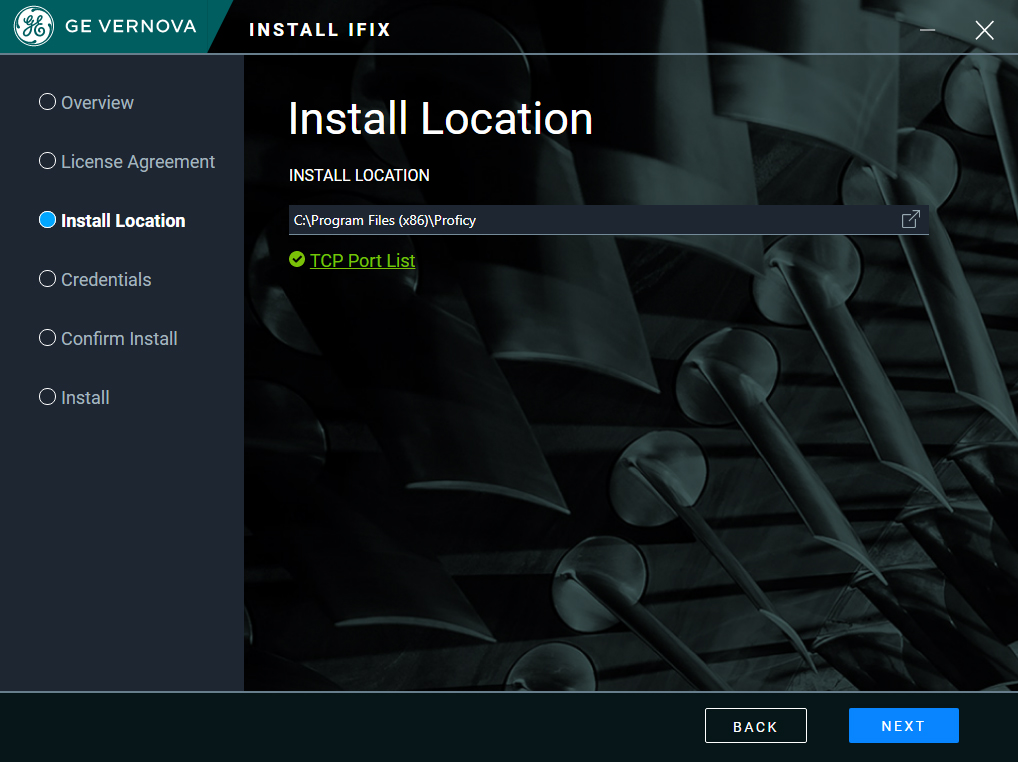Click the green checkmark beside TCP Port List
This screenshot has width=1018, height=762.
(x=297, y=260)
